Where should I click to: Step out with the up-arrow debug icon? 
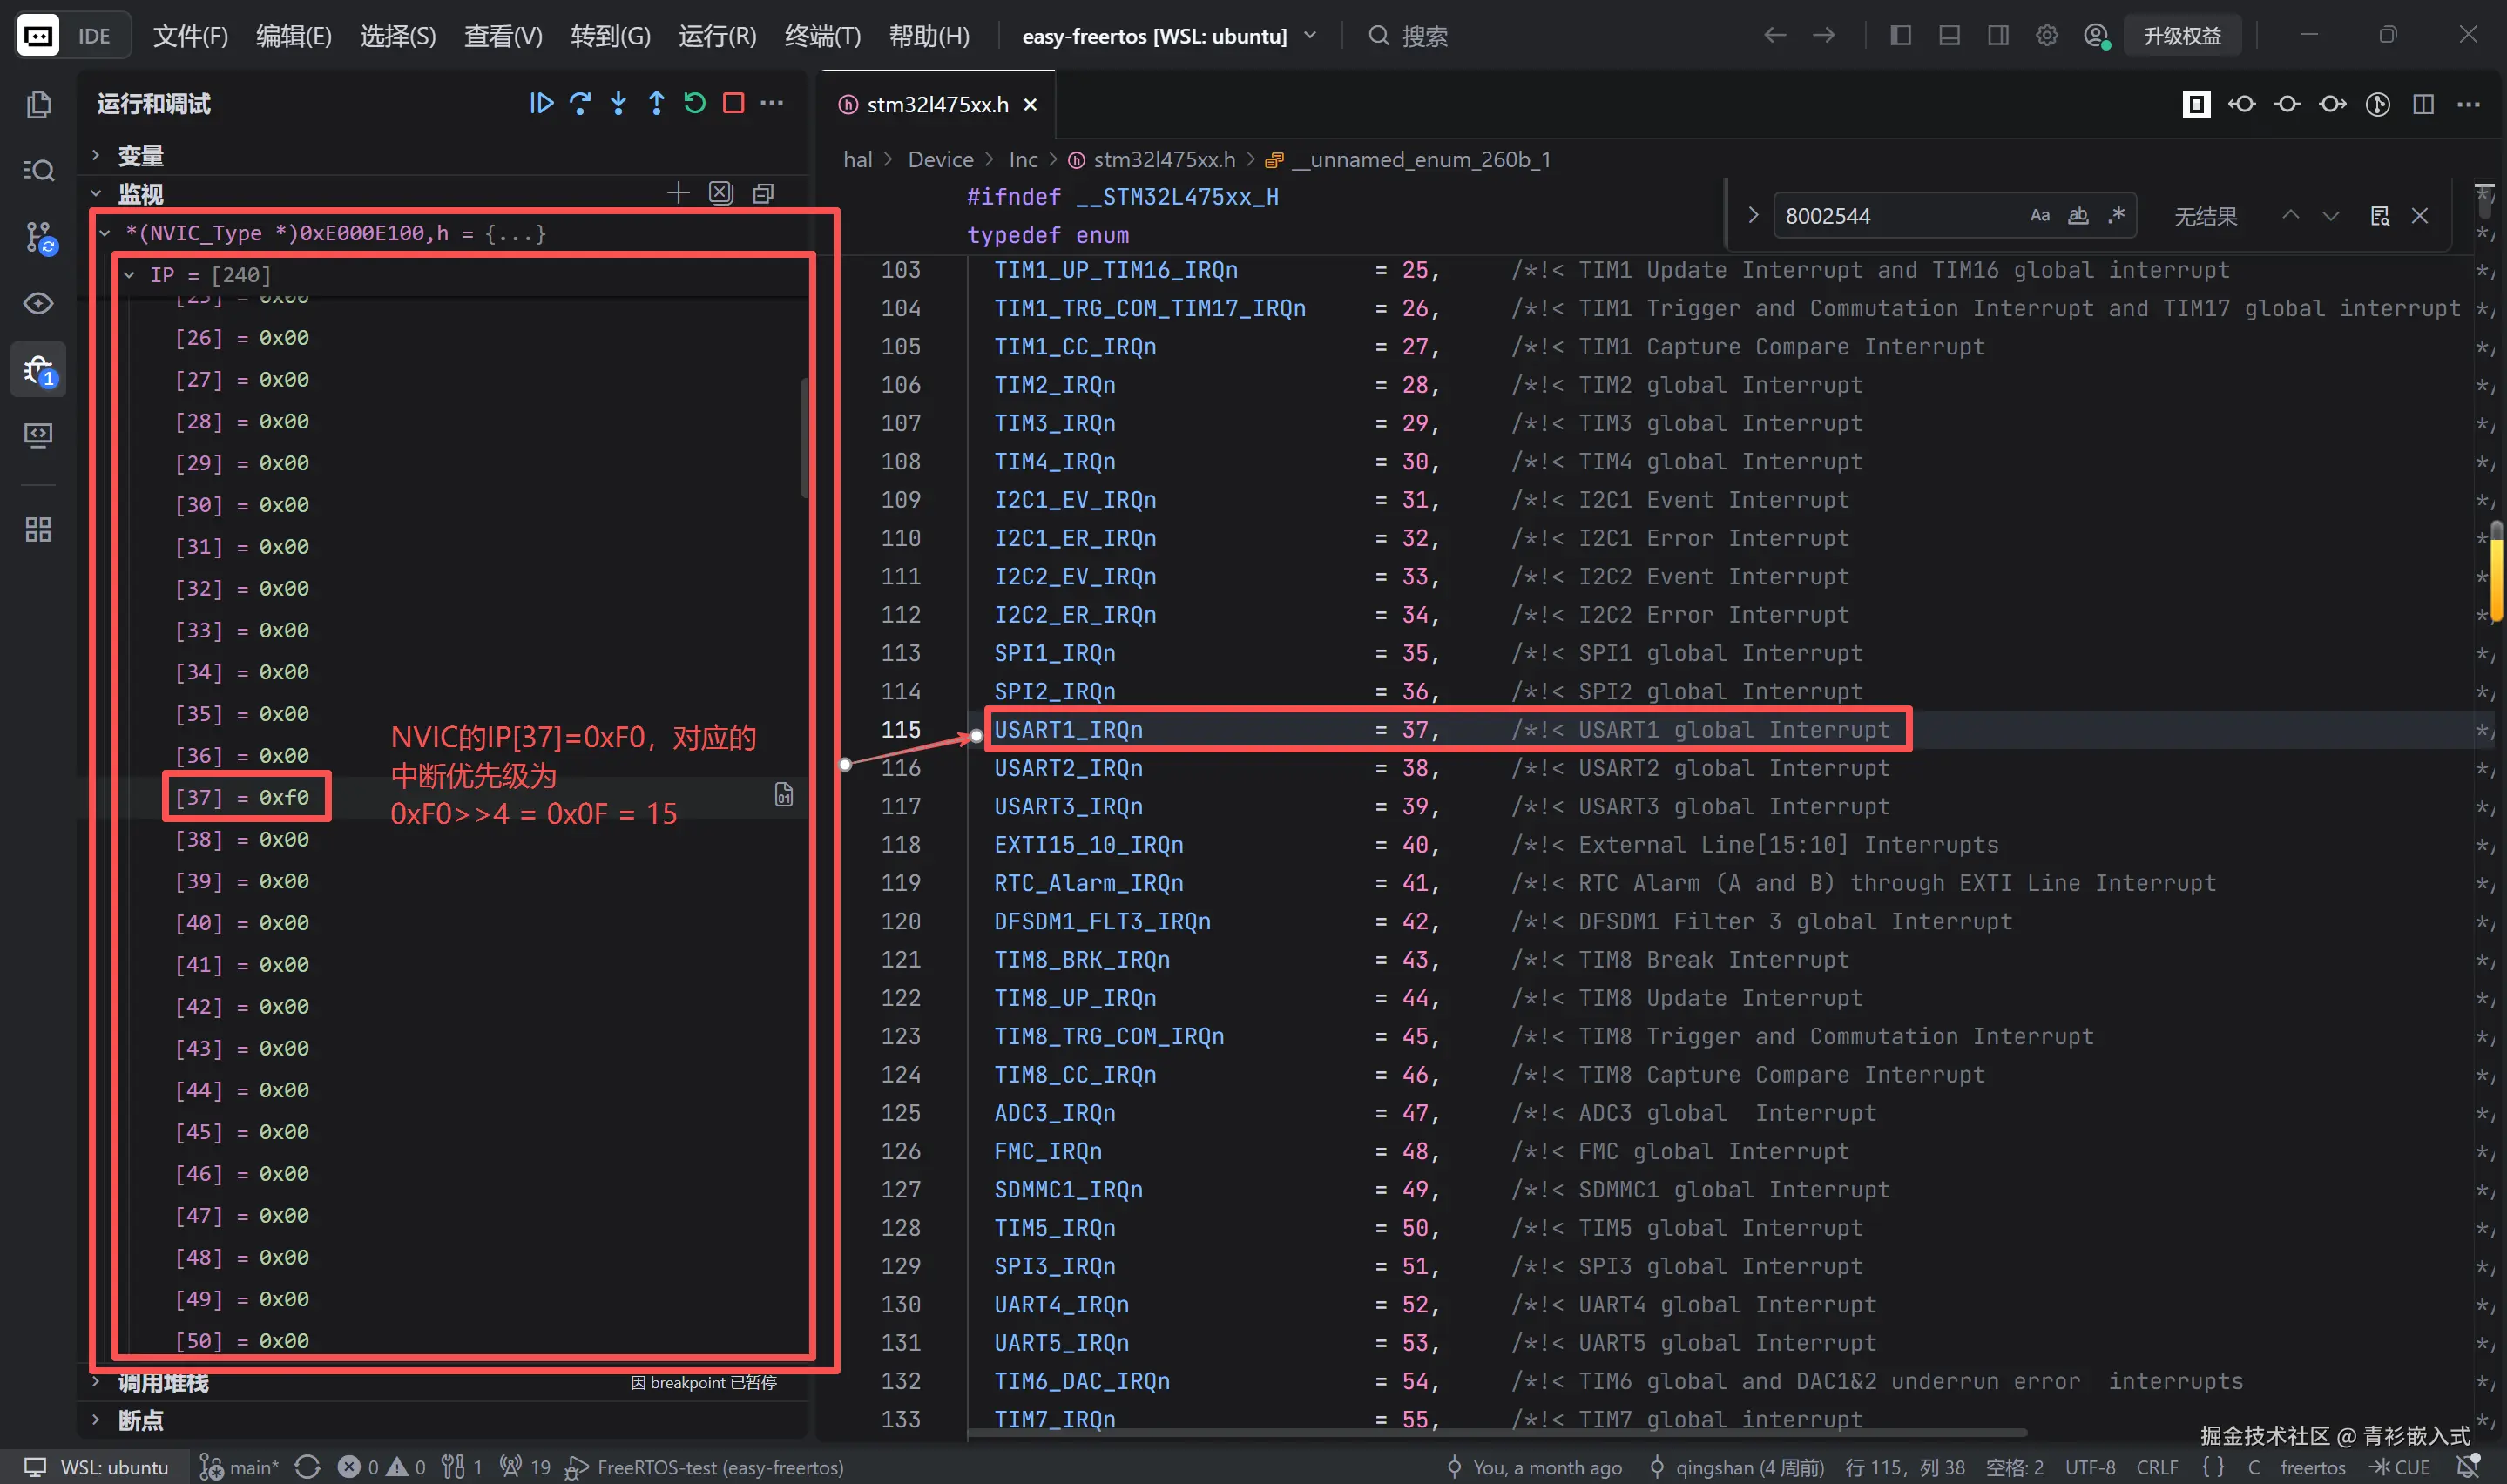pos(656,103)
